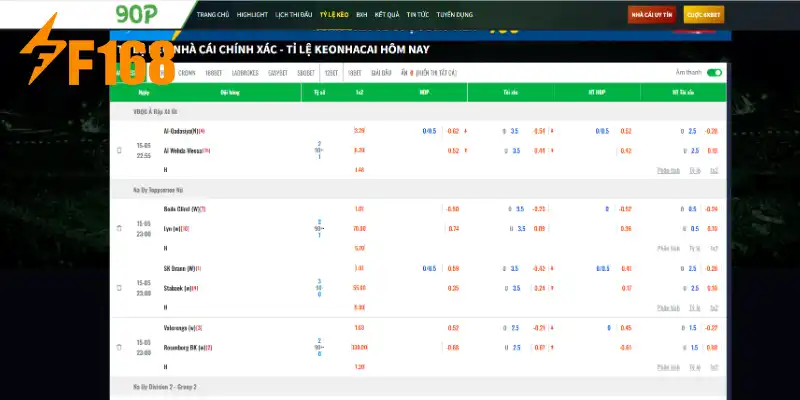Switch to the 12BET bookmaker tab
The width and height of the screenshot is (800, 400).
tap(331, 73)
